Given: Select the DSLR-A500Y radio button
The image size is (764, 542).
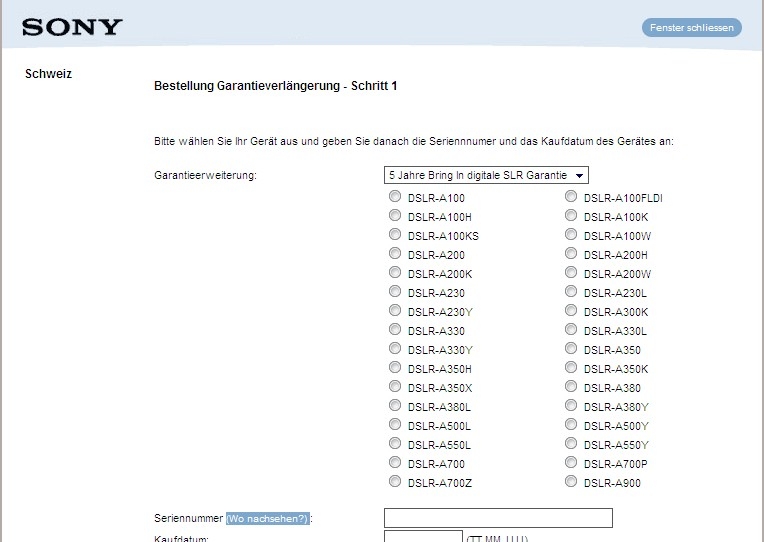Looking at the screenshot, I should click(571, 425).
